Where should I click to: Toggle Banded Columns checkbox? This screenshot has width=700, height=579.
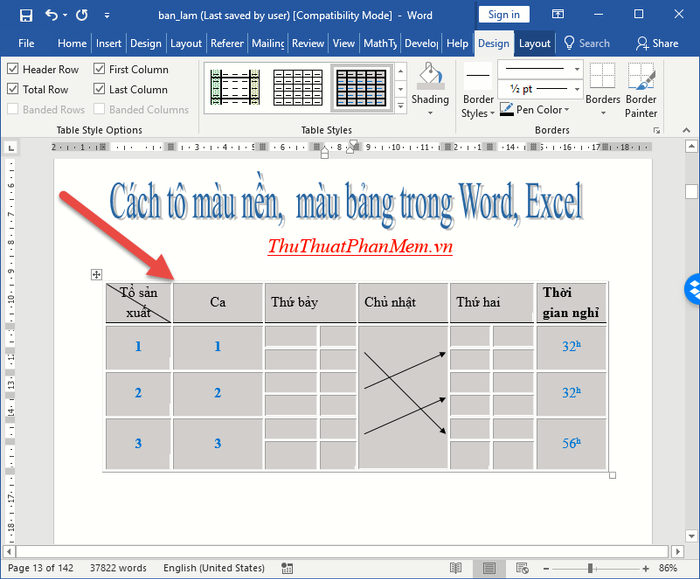[x=99, y=109]
